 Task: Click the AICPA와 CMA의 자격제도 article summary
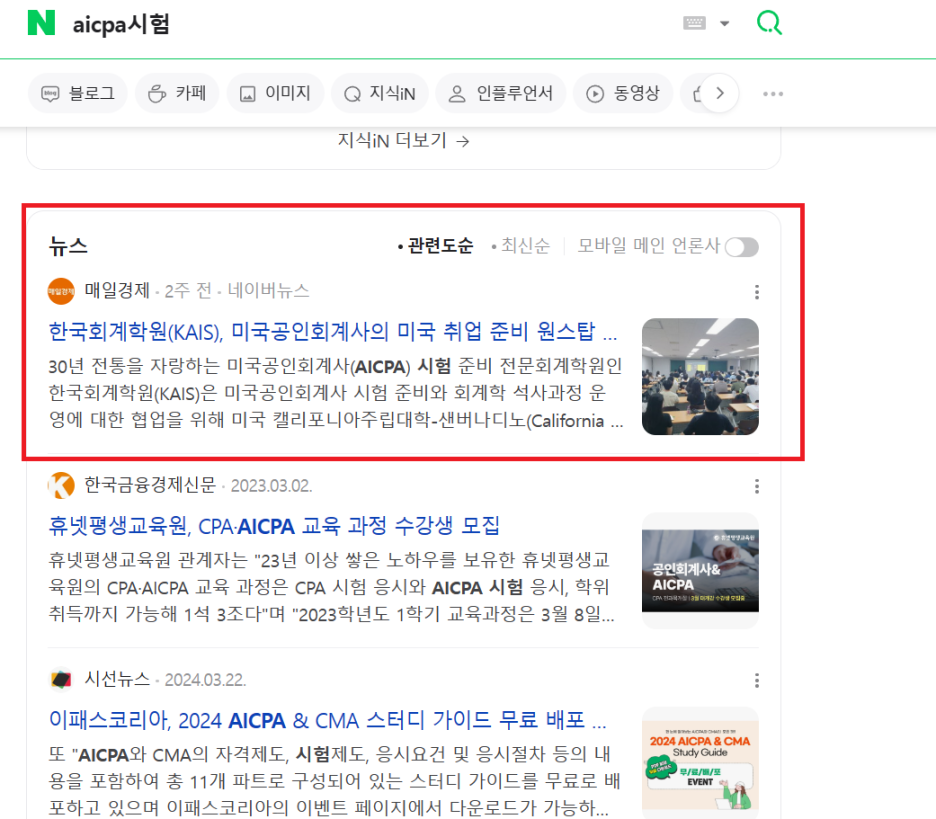(334, 781)
